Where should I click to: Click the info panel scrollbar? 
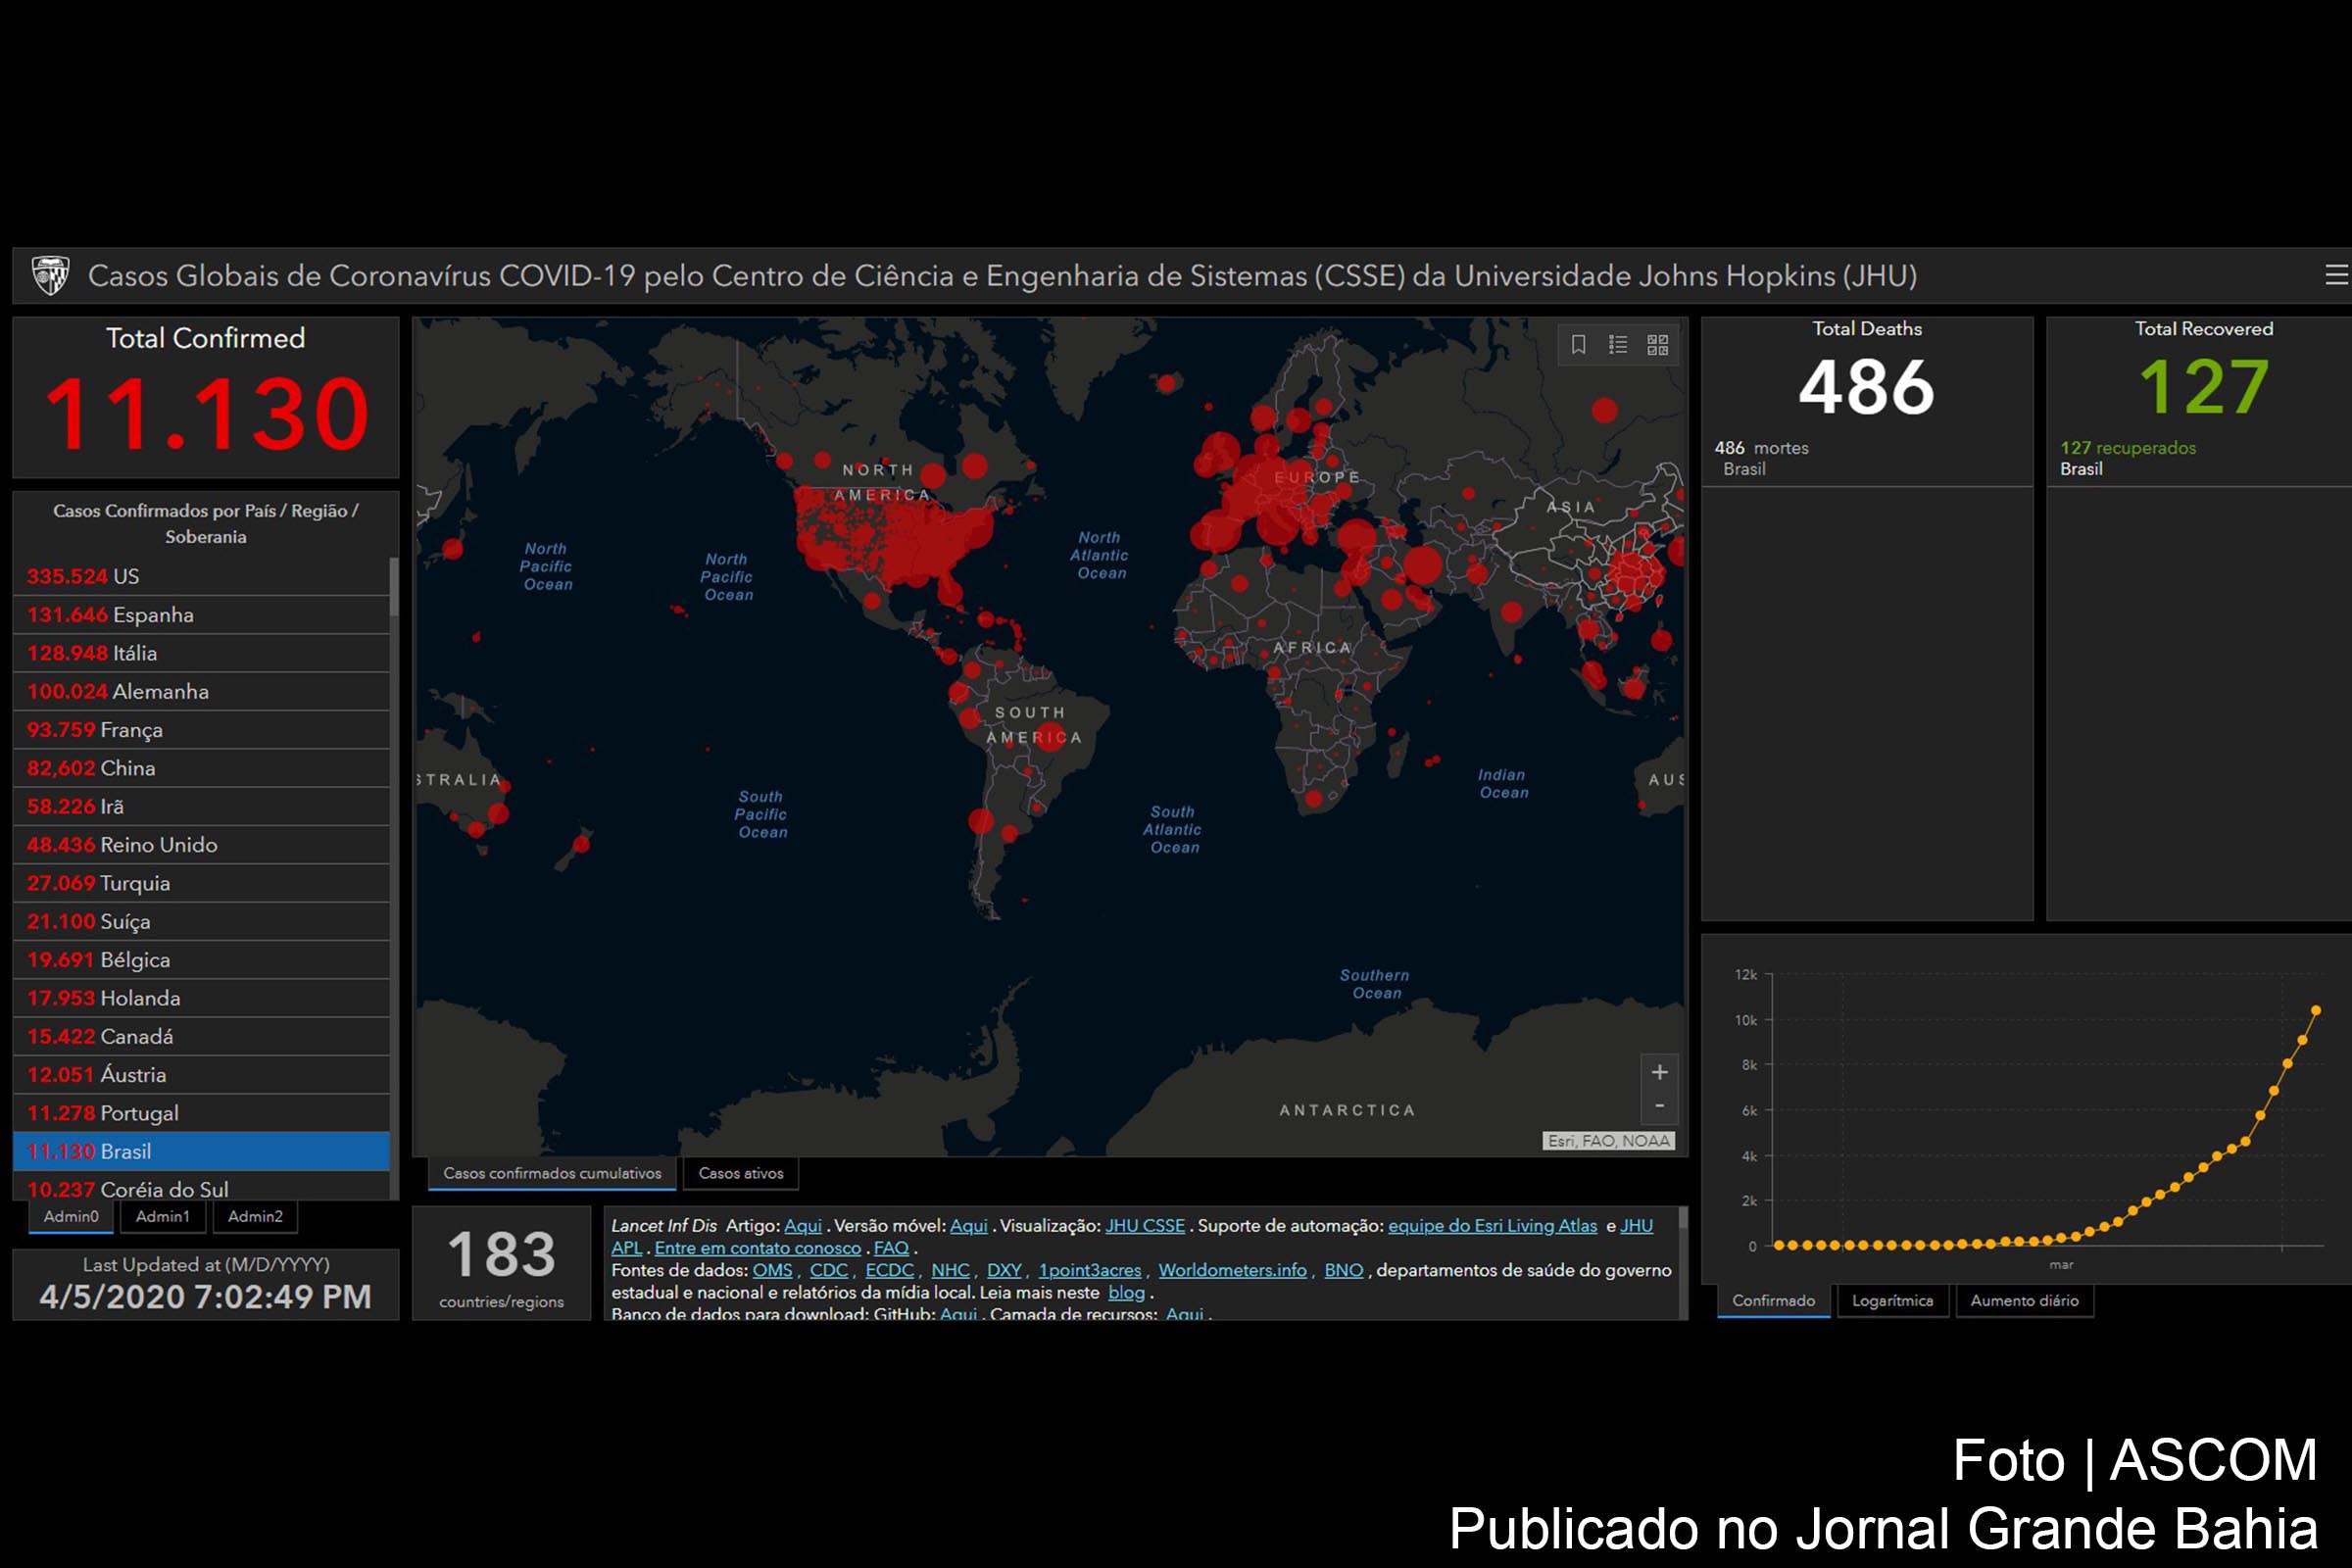1683,1218
